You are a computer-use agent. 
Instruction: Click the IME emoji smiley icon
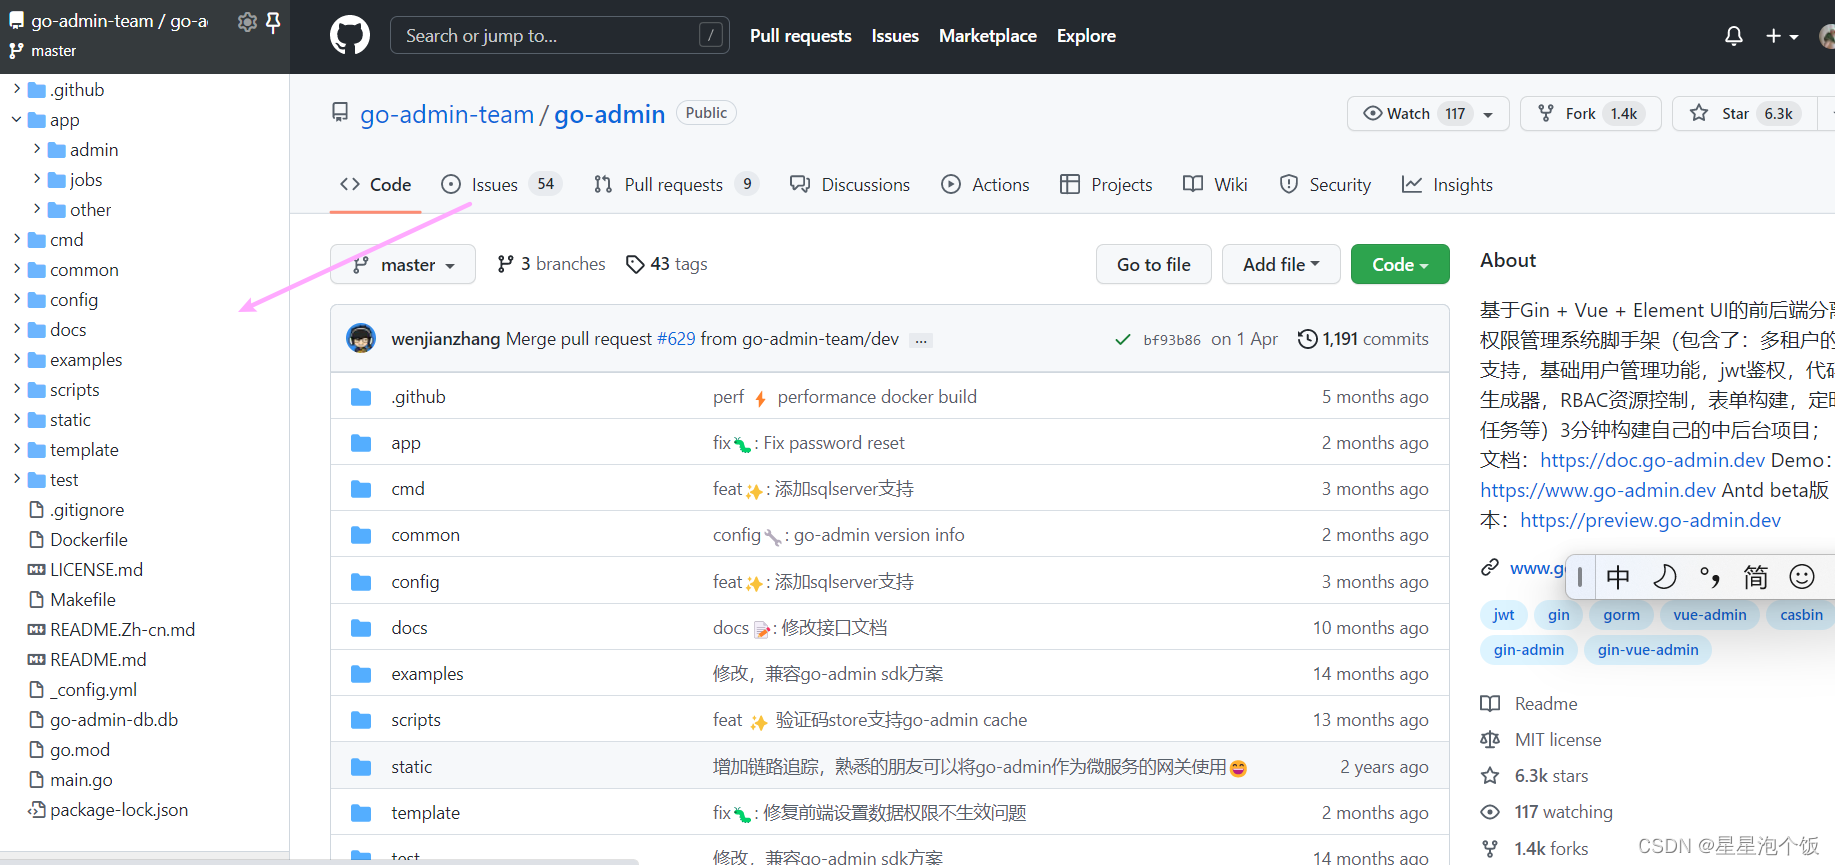[1802, 577]
